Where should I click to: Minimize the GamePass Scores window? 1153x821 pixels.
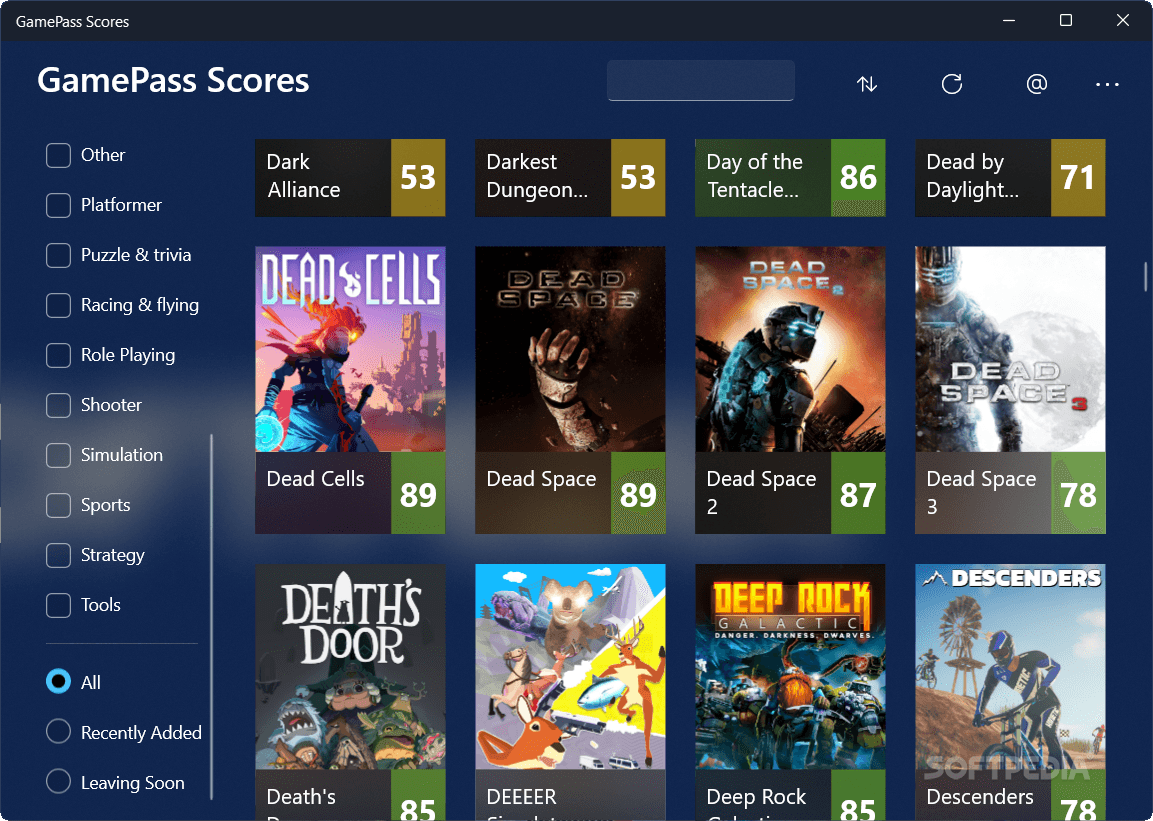click(1009, 21)
